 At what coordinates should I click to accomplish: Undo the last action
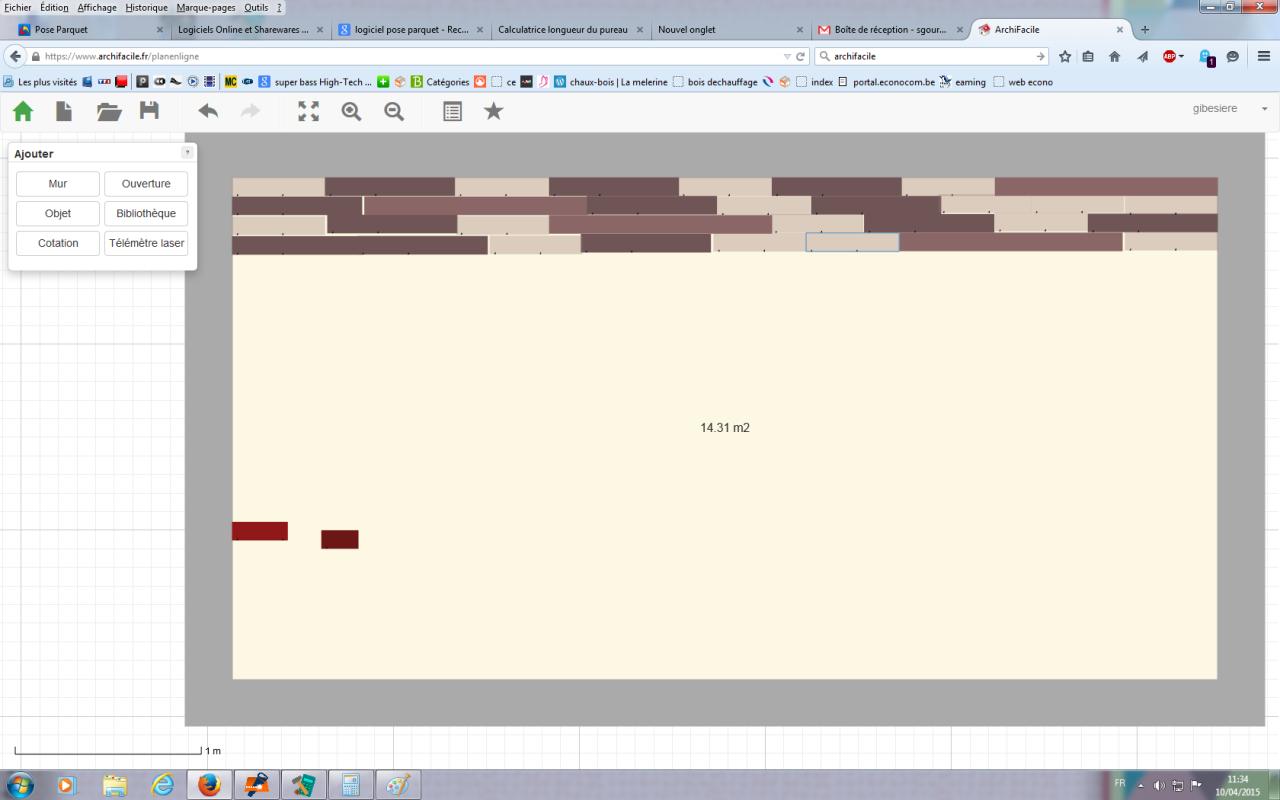[x=208, y=111]
